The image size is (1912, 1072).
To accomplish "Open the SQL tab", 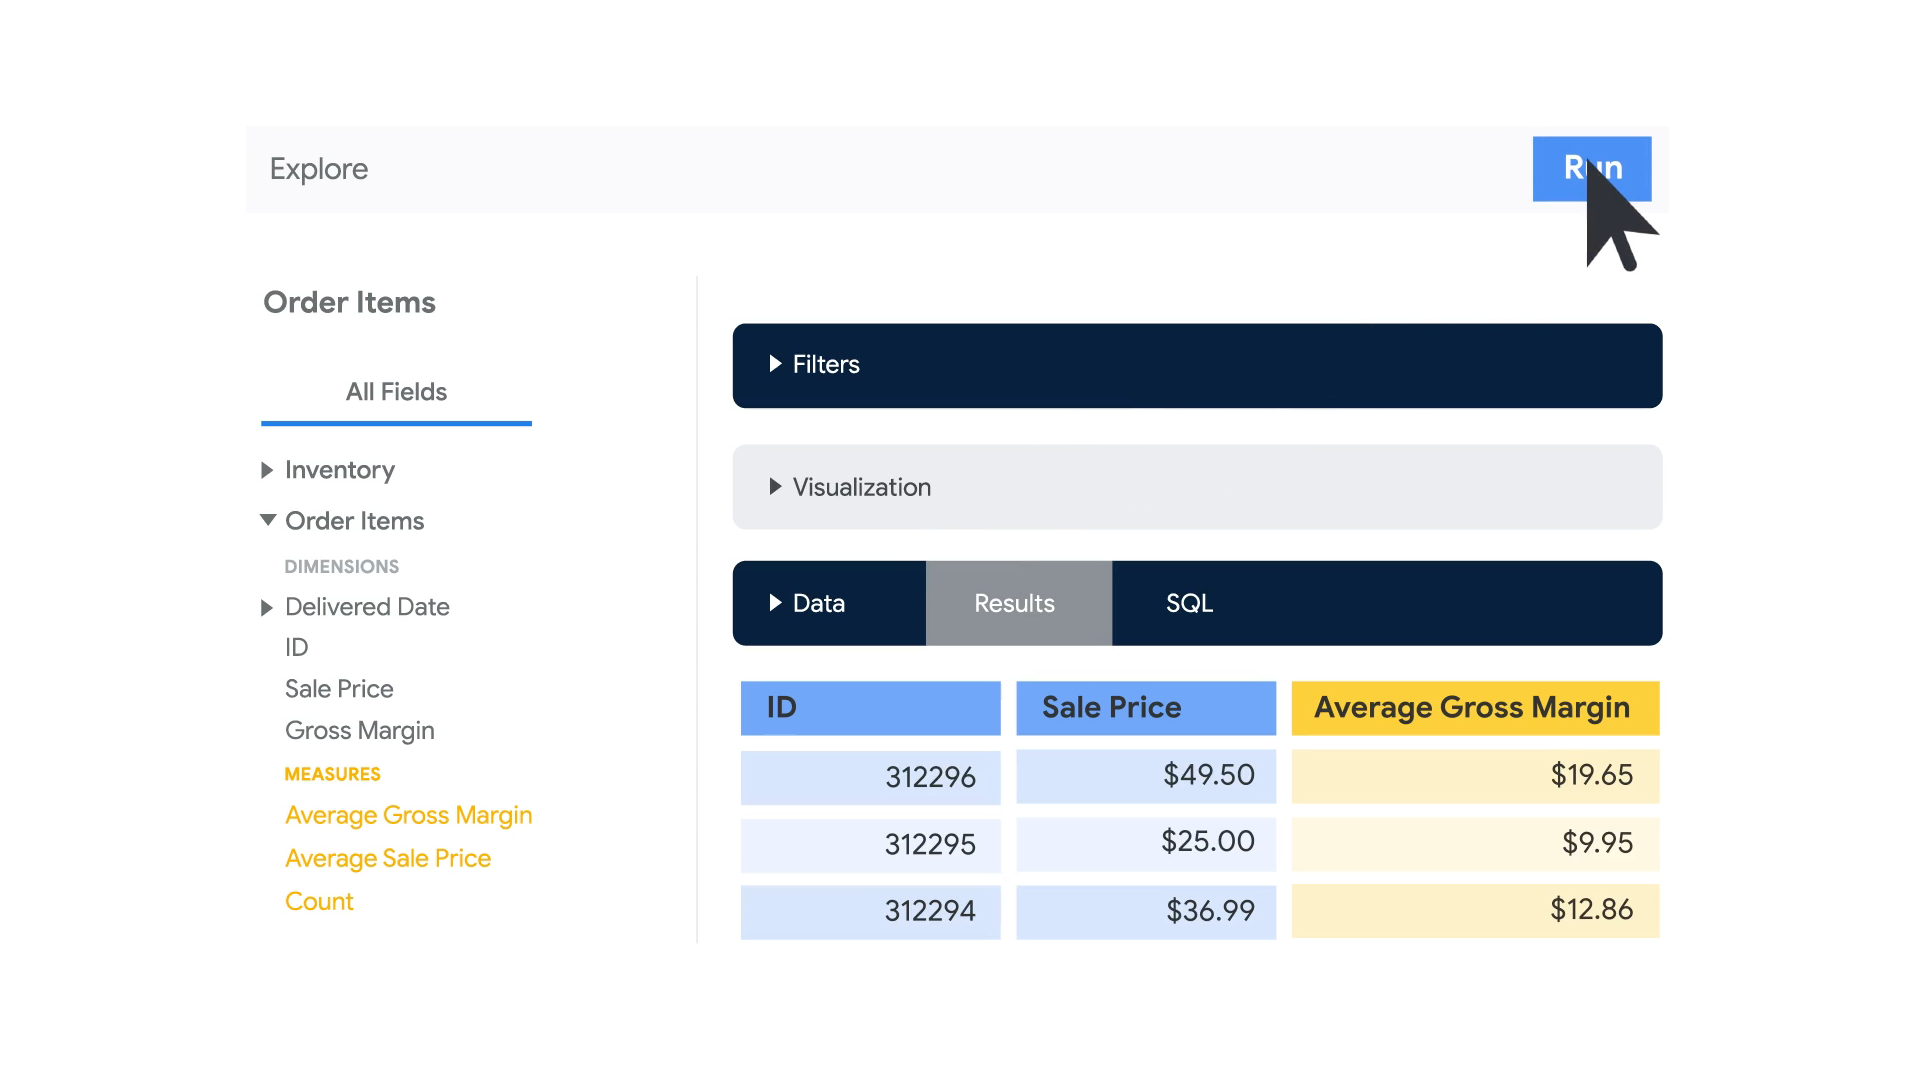I will pos(1188,603).
